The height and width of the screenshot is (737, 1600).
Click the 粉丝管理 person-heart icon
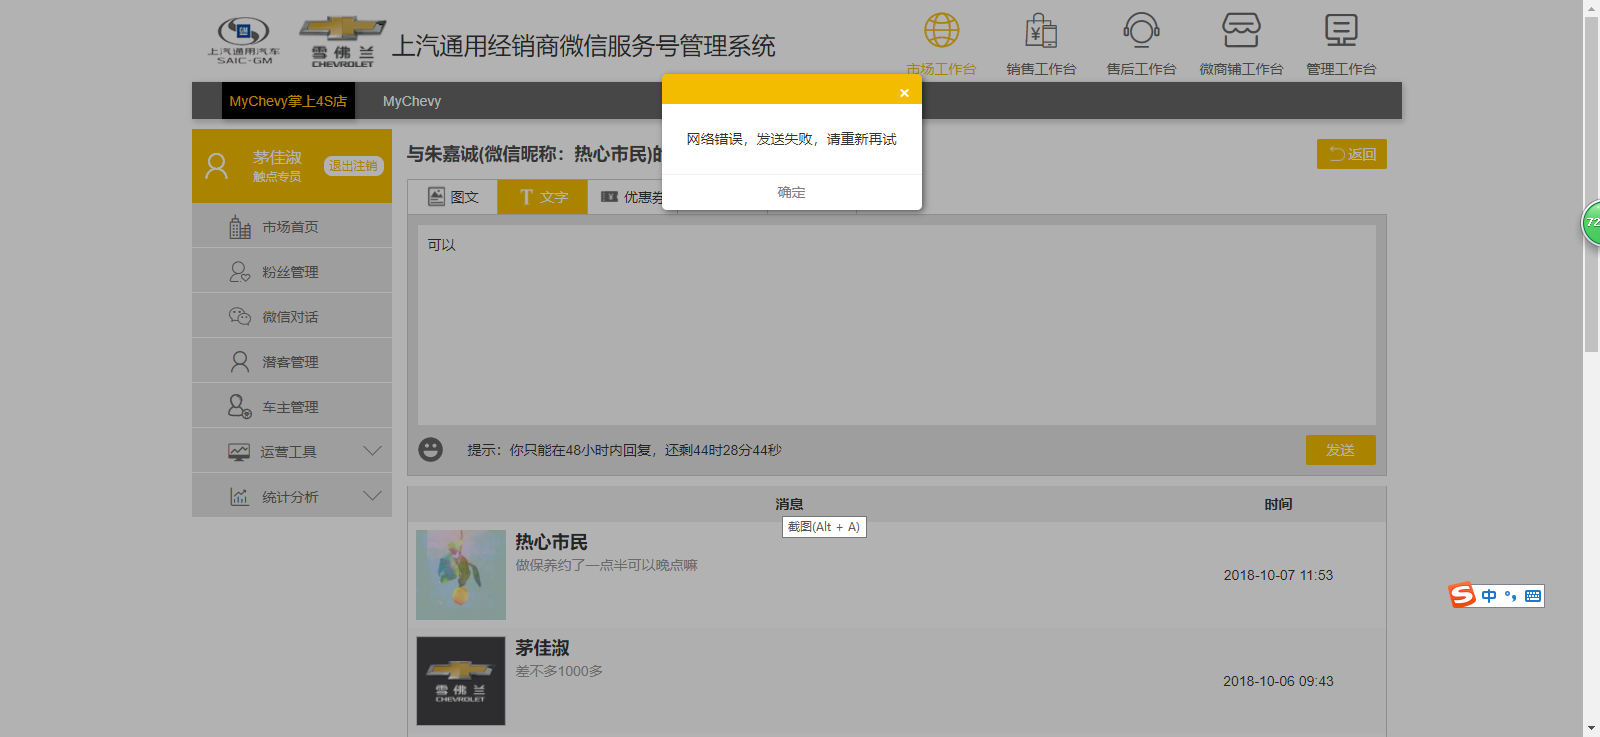click(x=240, y=272)
